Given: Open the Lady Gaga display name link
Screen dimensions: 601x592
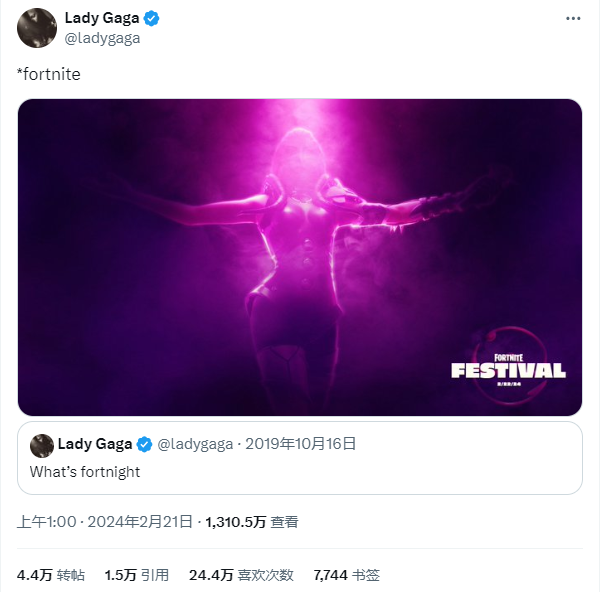Looking at the screenshot, I should coord(102,18).
